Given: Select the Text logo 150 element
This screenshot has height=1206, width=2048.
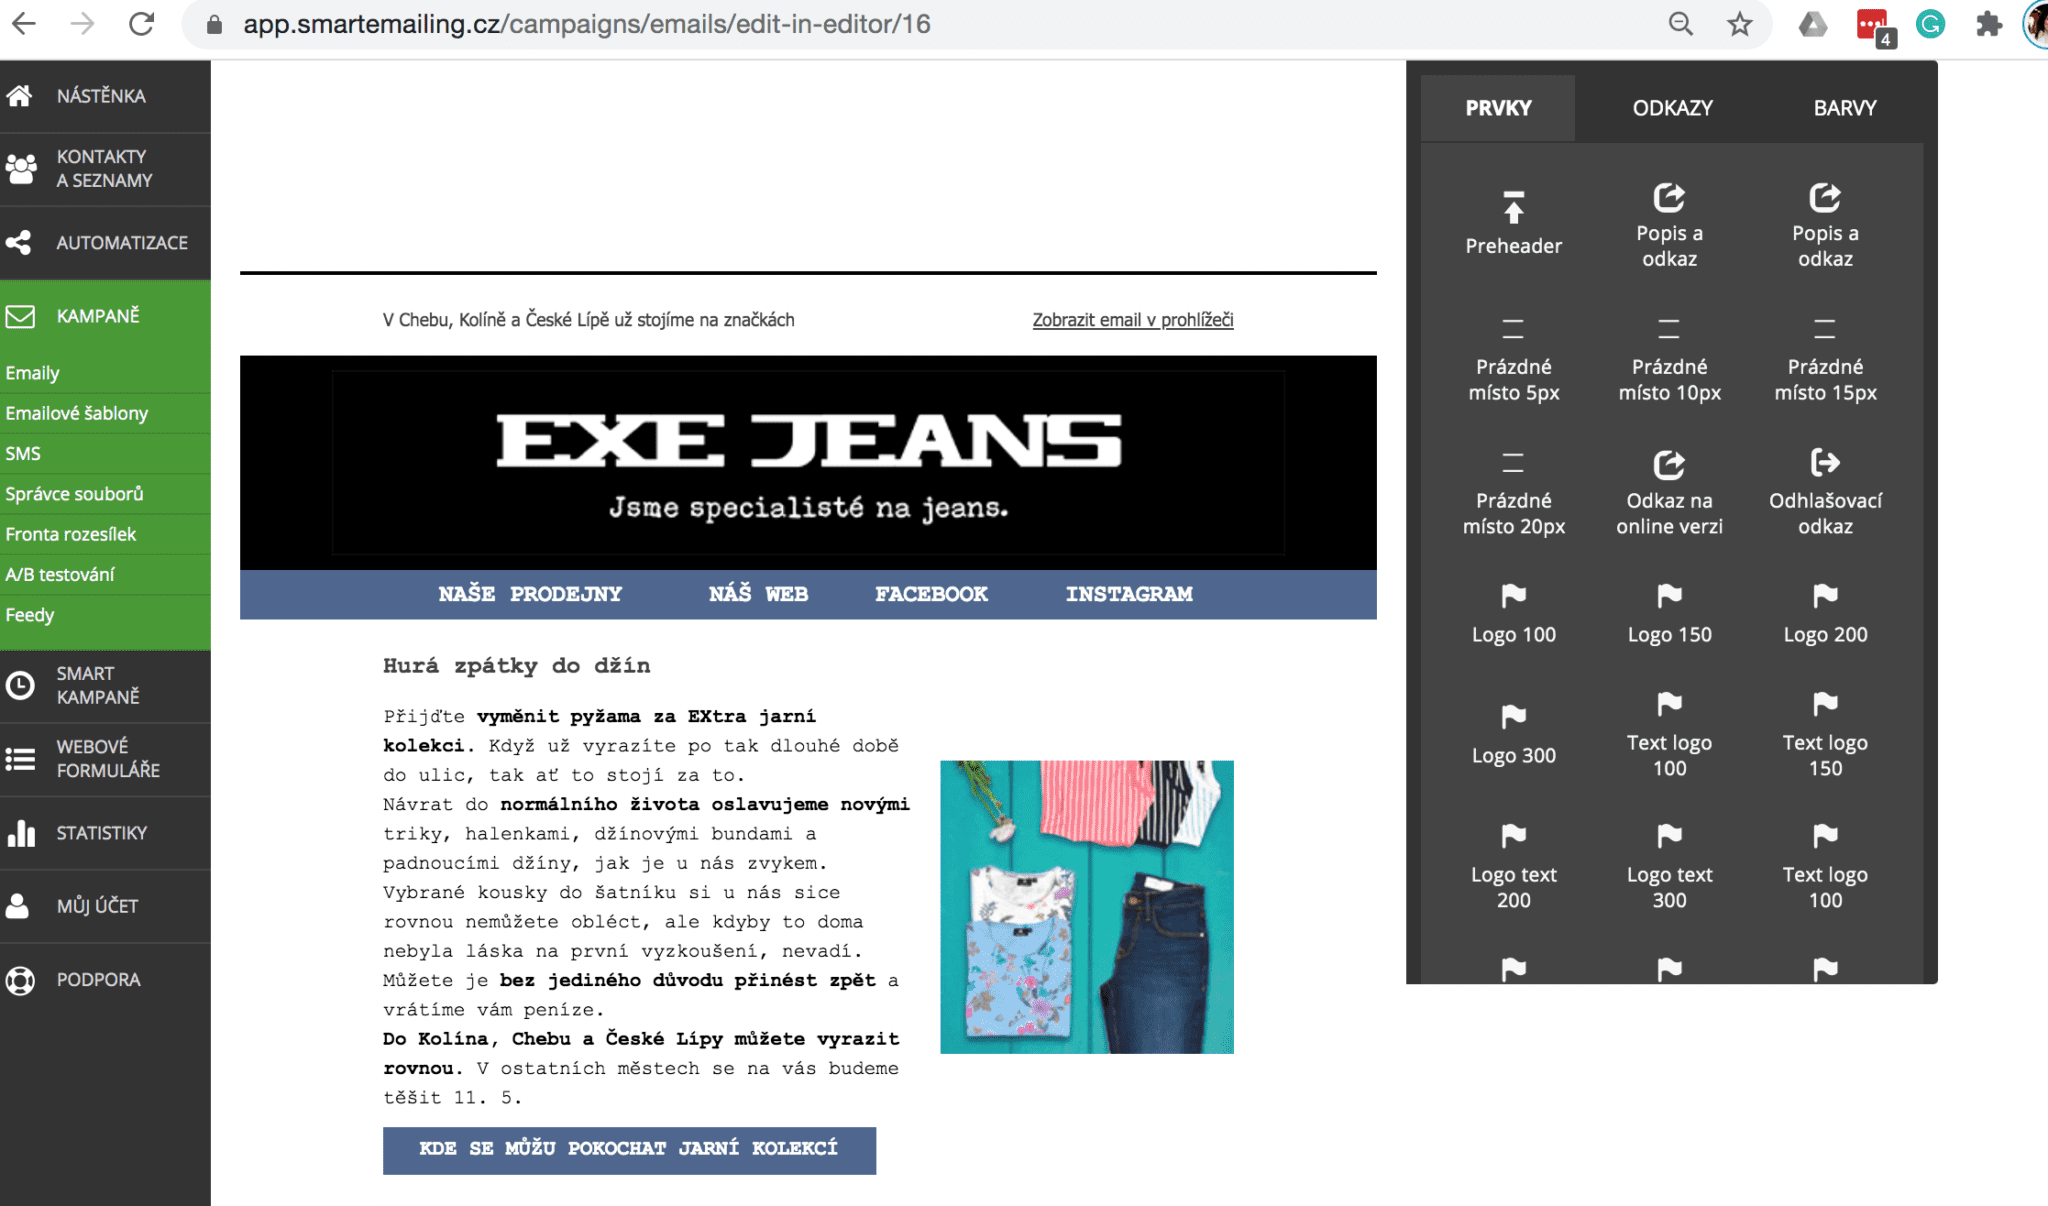Looking at the screenshot, I should click(1825, 734).
